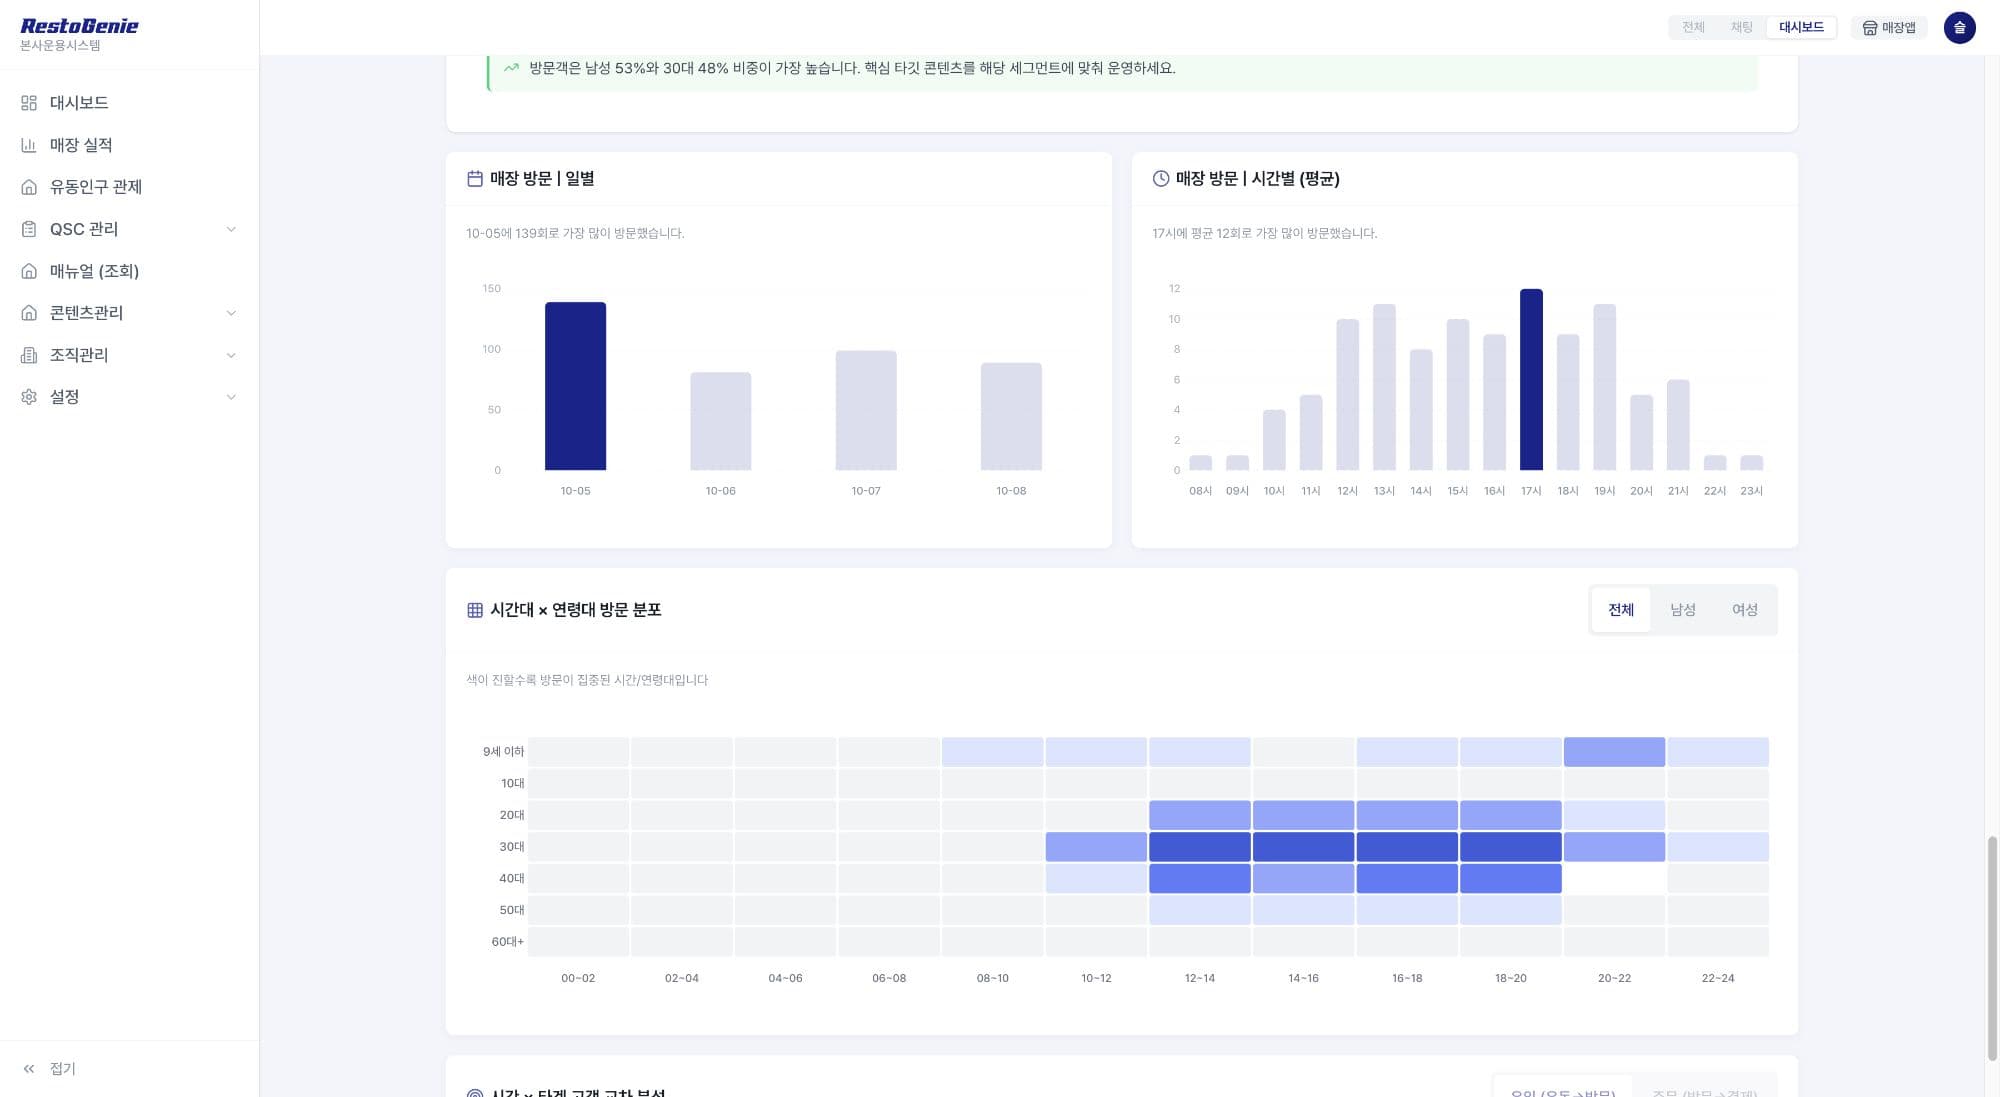2000x1097 pixels.
Task: Click the 9세 이하 heatmap cell at 20~22
Action: (x=1614, y=752)
